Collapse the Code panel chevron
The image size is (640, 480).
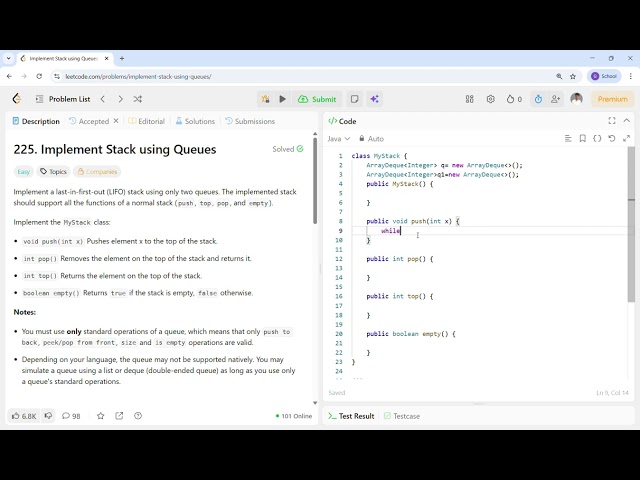click(x=627, y=121)
